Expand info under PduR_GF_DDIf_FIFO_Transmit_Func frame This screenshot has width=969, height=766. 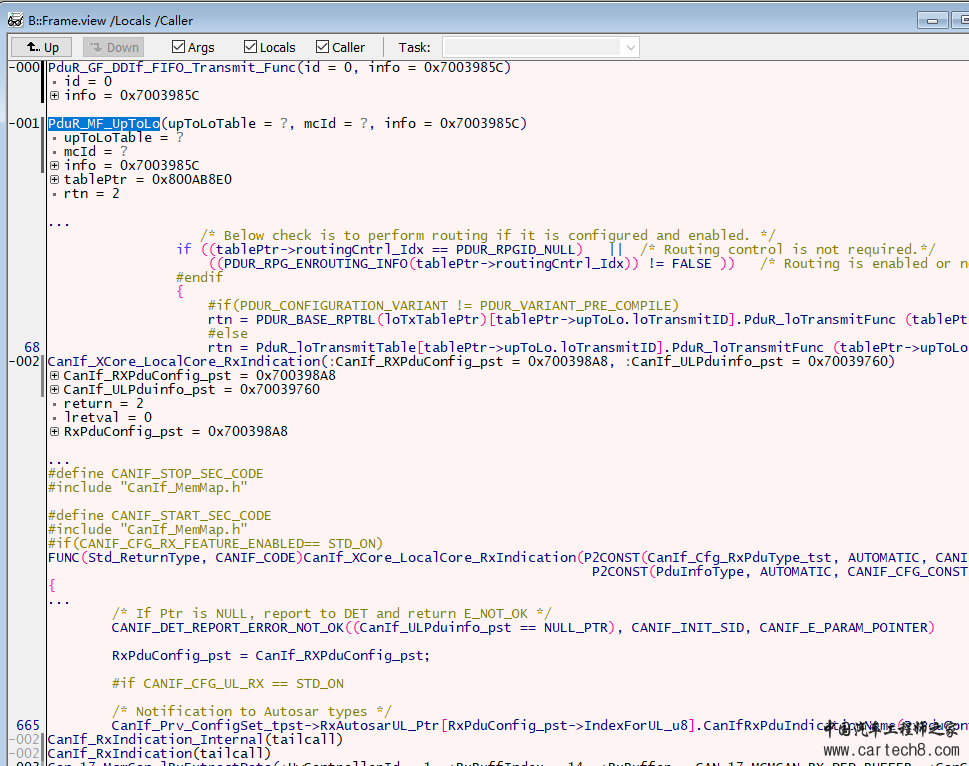[54, 96]
